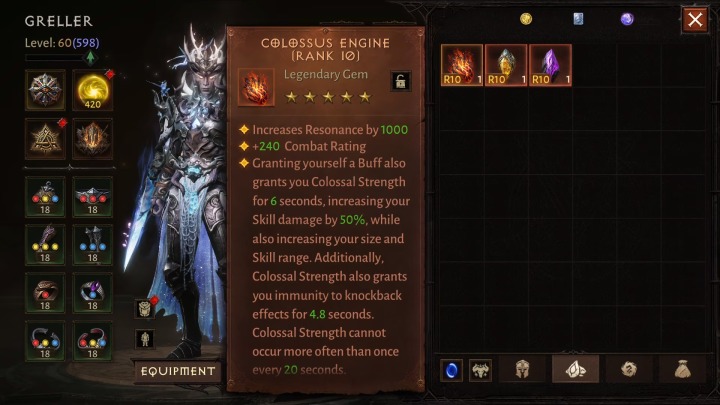The image size is (720, 405).
Task: Toggle the character body view icon
Action: [145, 339]
